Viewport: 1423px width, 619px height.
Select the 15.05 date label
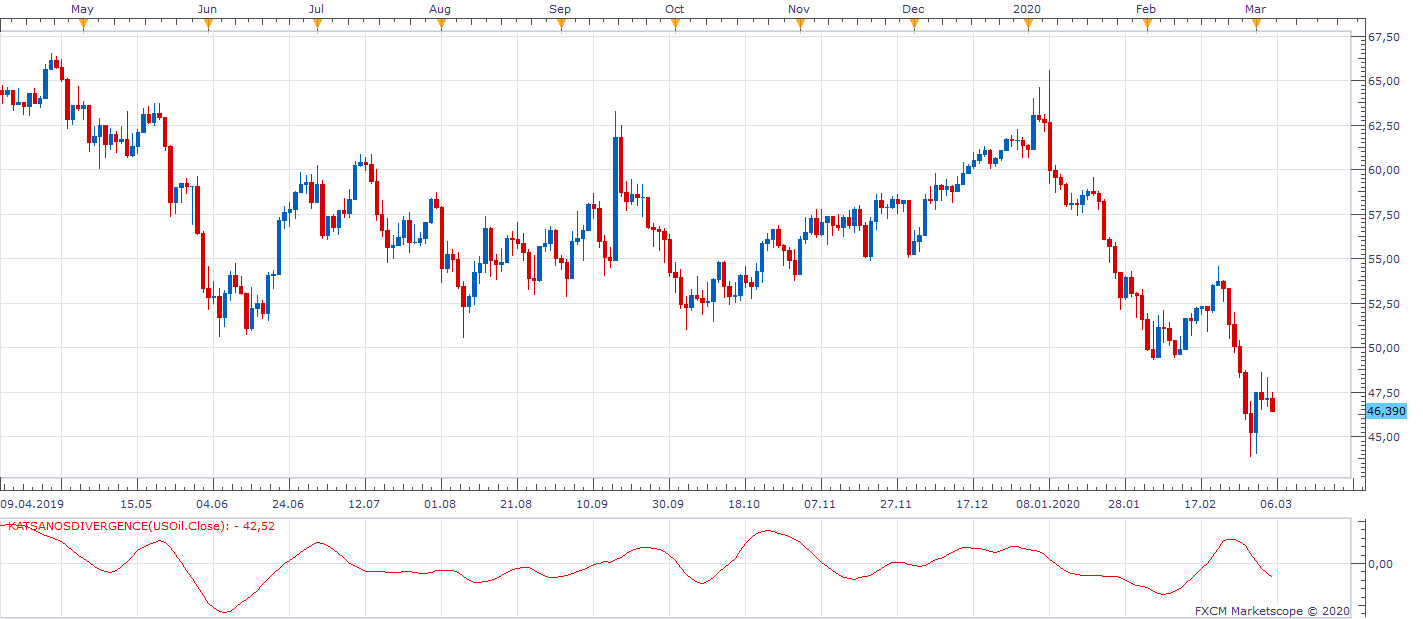coord(136,504)
